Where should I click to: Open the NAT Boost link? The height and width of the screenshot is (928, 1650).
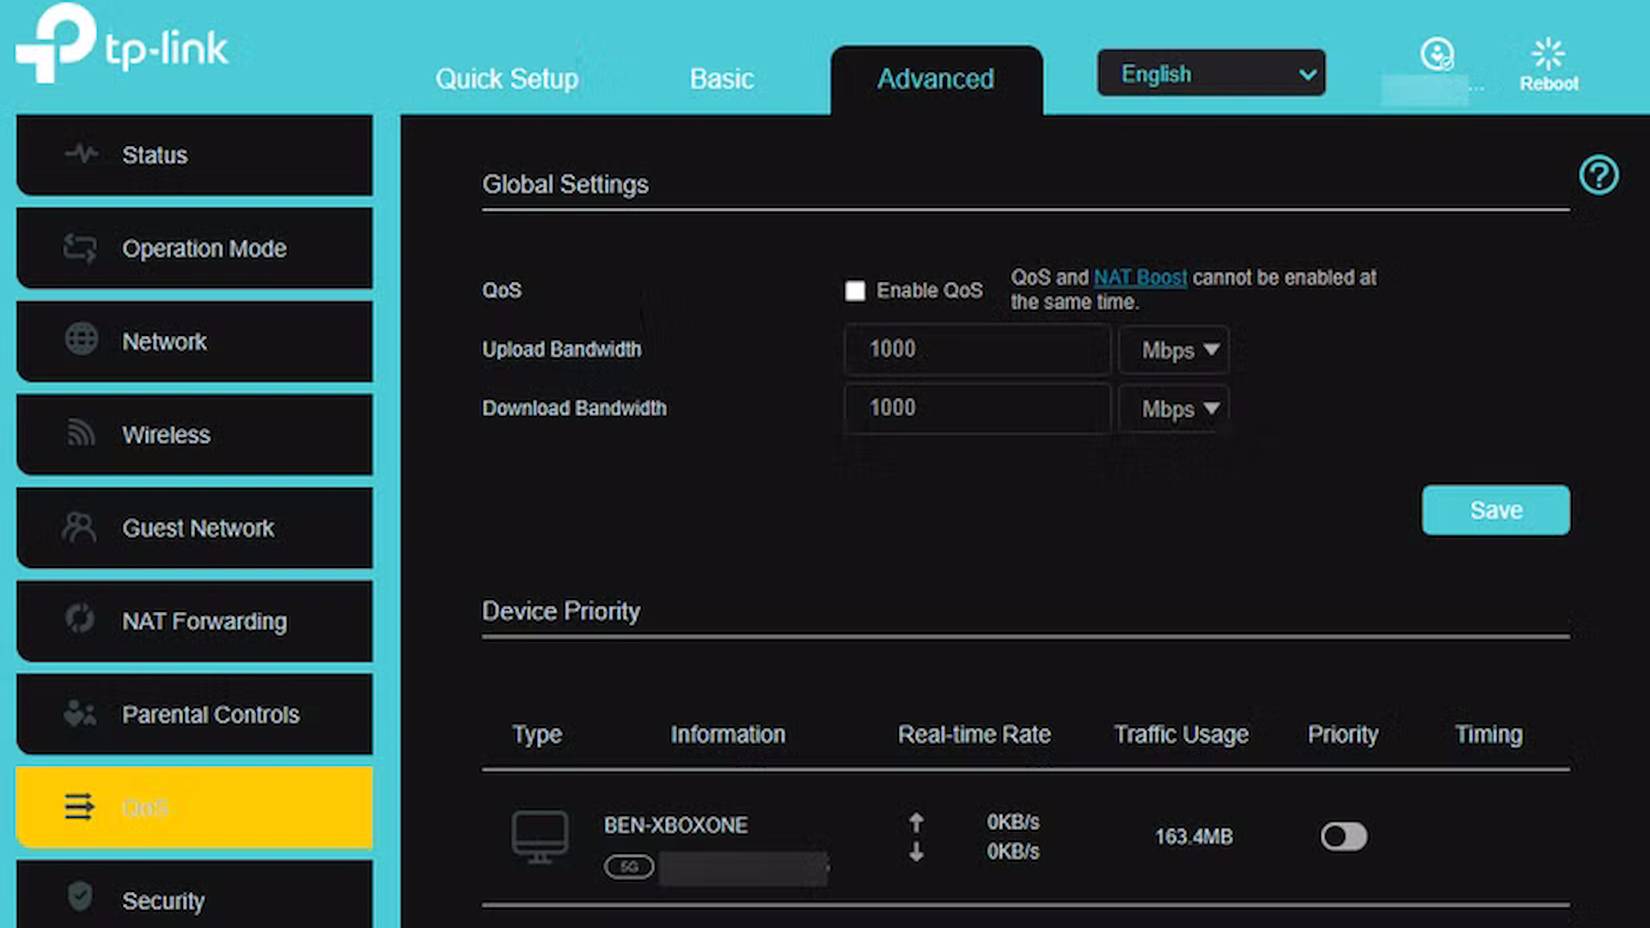(x=1140, y=277)
